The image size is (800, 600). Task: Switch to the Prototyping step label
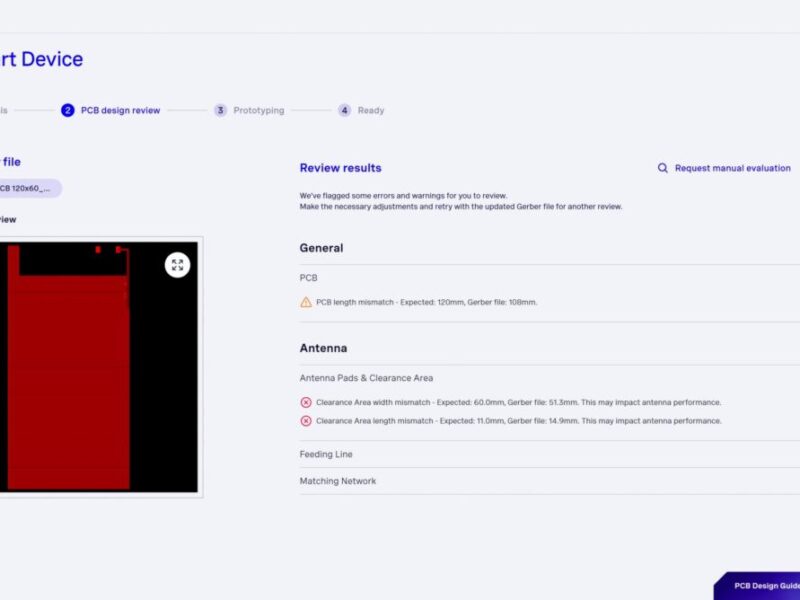pos(258,110)
